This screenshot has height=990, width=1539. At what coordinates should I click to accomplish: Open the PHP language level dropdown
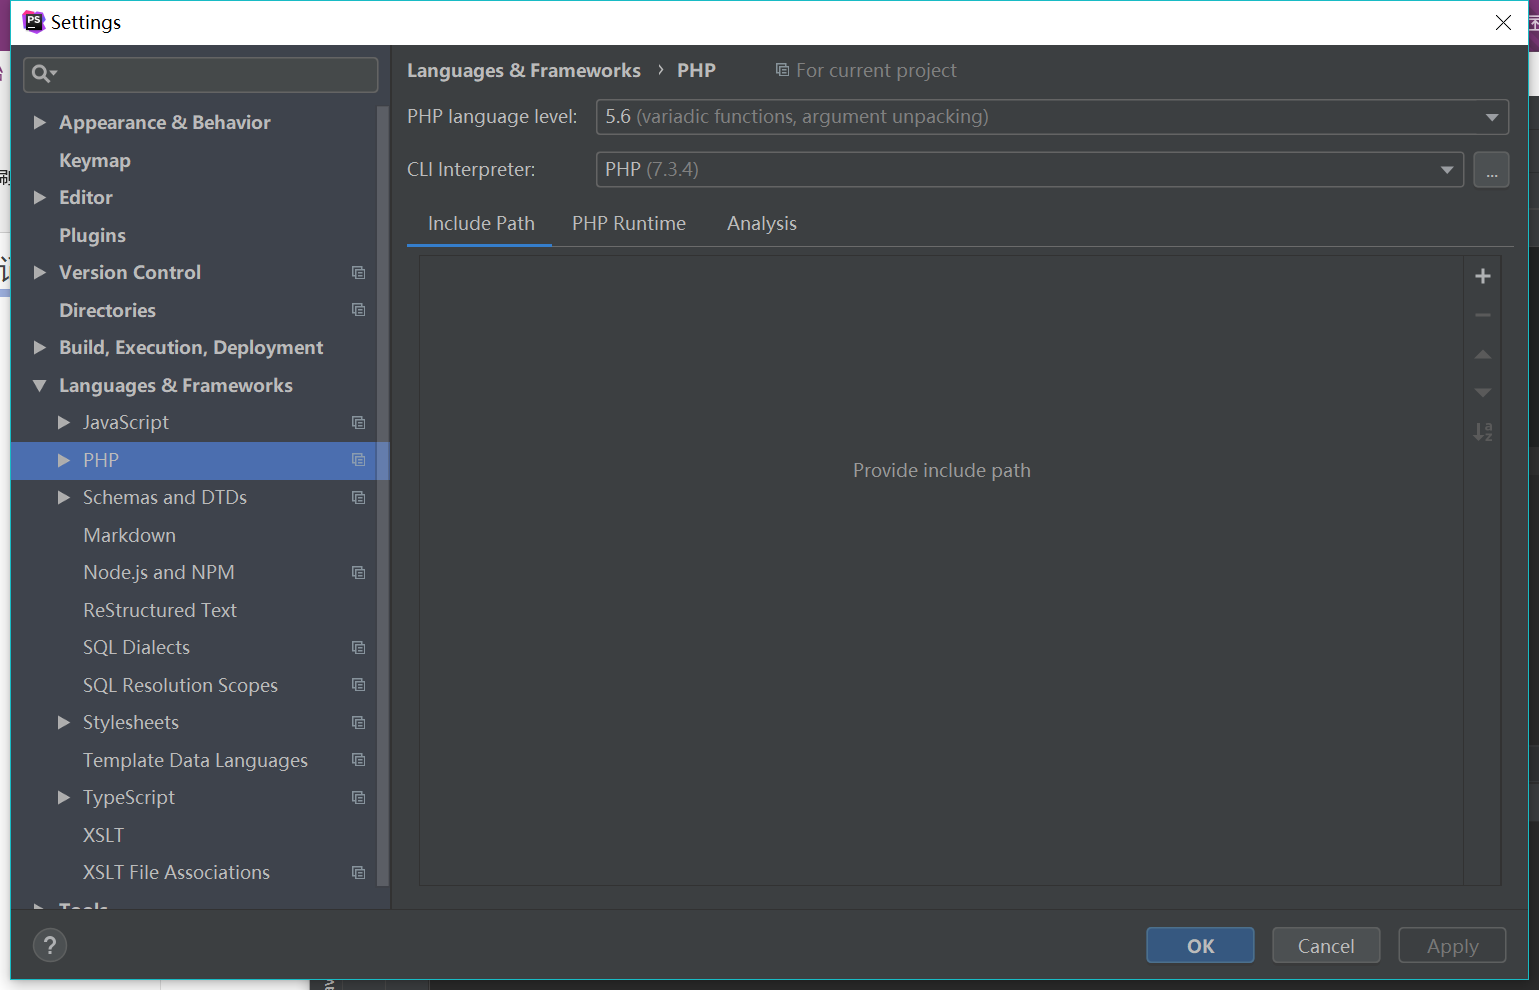tap(1052, 117)
